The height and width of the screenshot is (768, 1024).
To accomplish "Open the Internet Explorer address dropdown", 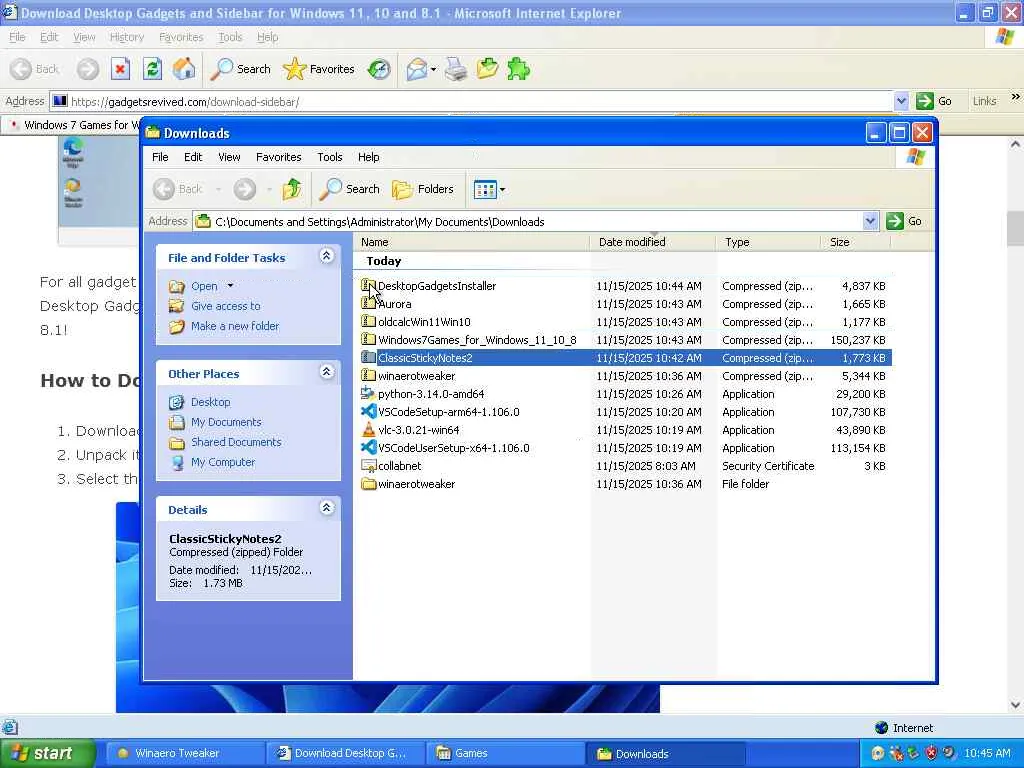I will (901, 101).
